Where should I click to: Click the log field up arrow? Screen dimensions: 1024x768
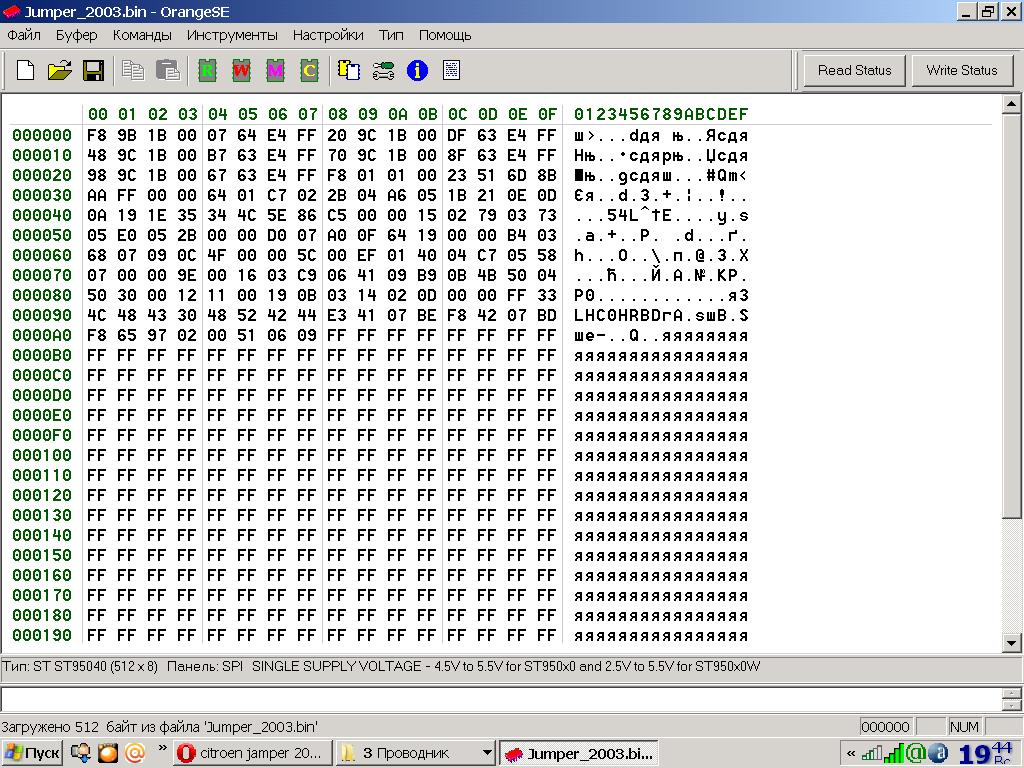coord(1012,694)
